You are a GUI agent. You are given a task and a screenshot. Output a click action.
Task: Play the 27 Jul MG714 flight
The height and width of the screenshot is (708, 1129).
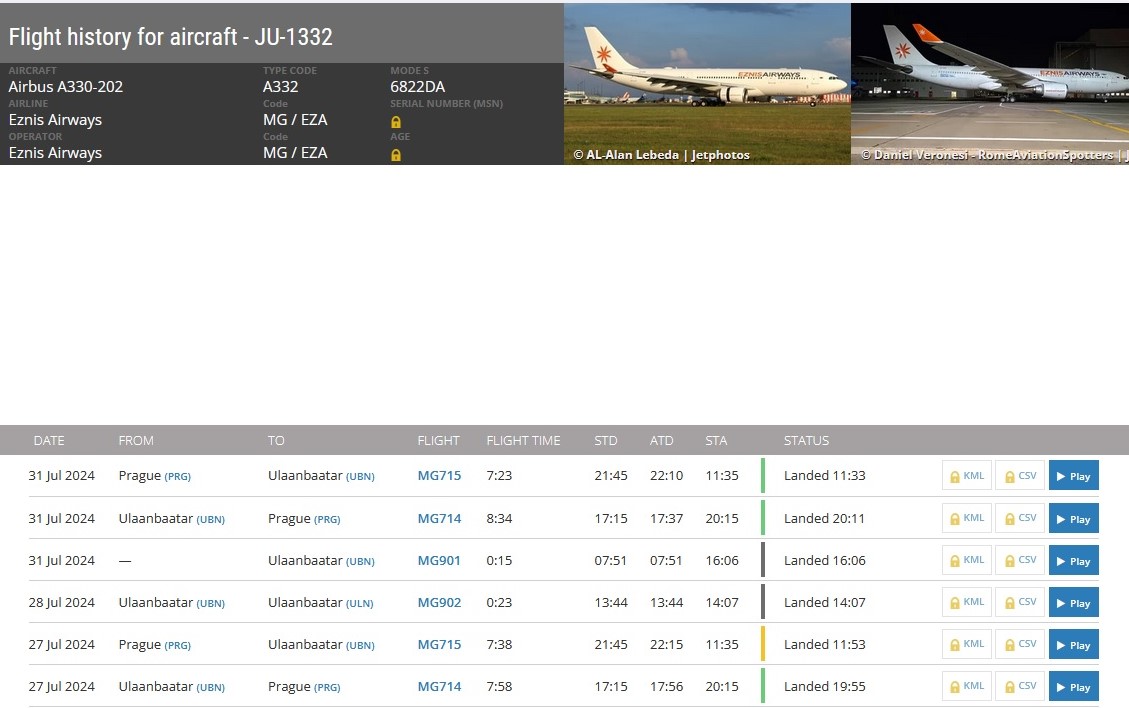1074,687
